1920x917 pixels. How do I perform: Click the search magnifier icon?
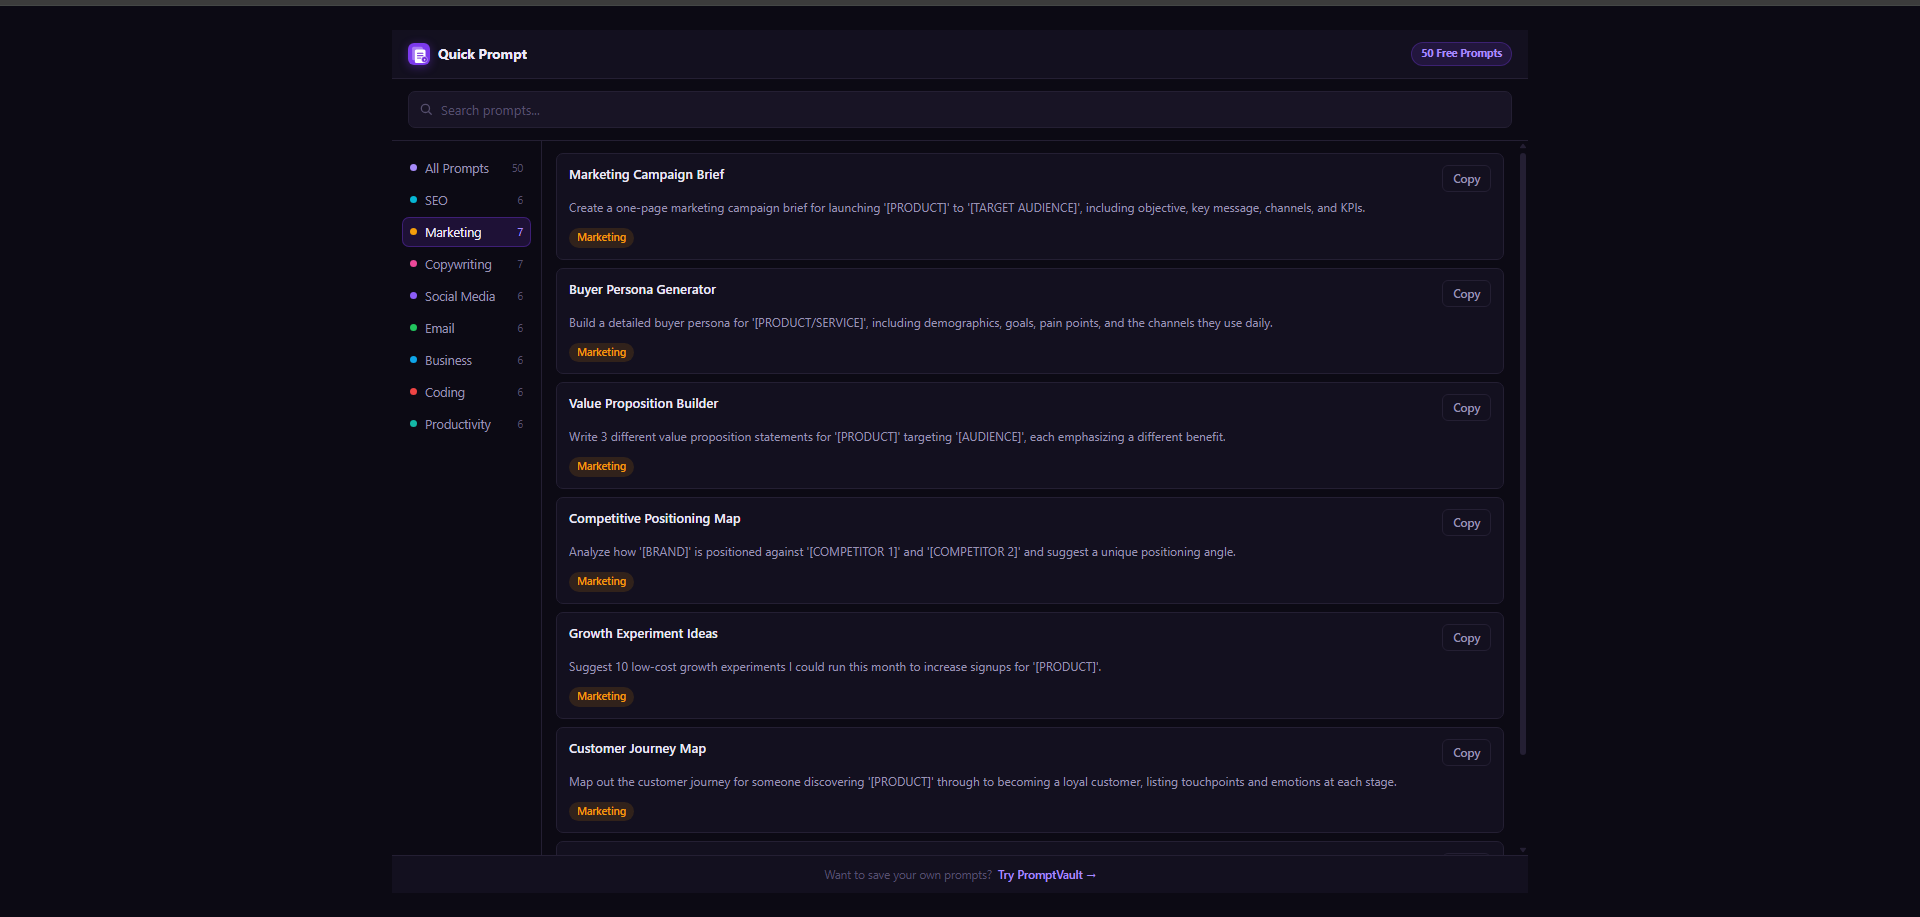pos(426,110)
